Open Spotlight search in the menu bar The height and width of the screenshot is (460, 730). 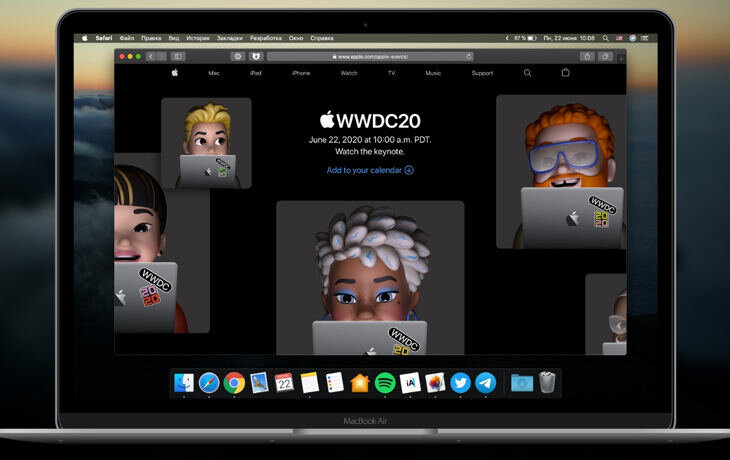pyautogui.click(x=606, y=38)
